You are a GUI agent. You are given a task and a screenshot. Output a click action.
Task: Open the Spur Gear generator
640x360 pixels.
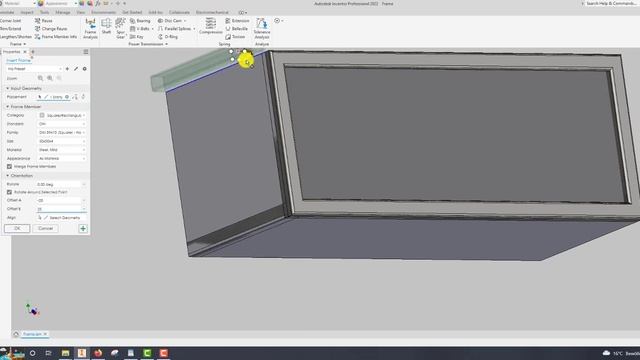pos(120,29)
